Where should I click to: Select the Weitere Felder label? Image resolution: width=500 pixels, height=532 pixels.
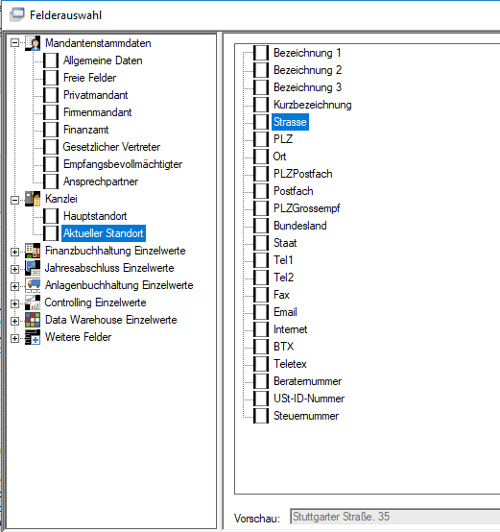click(78, 337)
